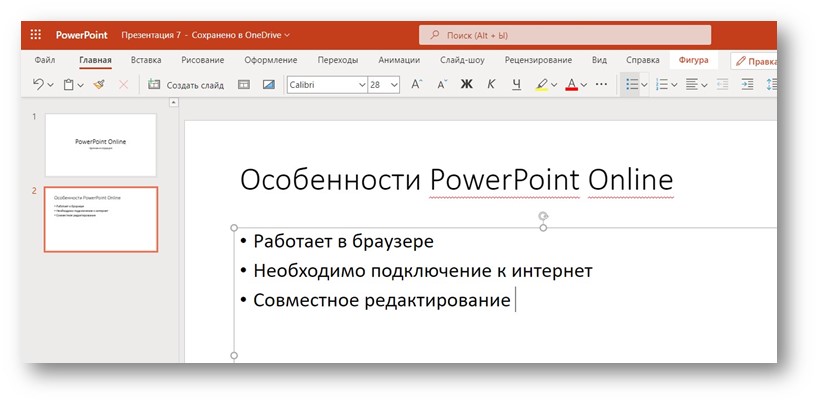This screenshot has width=819, height=405.
Task: Expand the Undo dropdown arrow
Action: (x=51, y=85)
